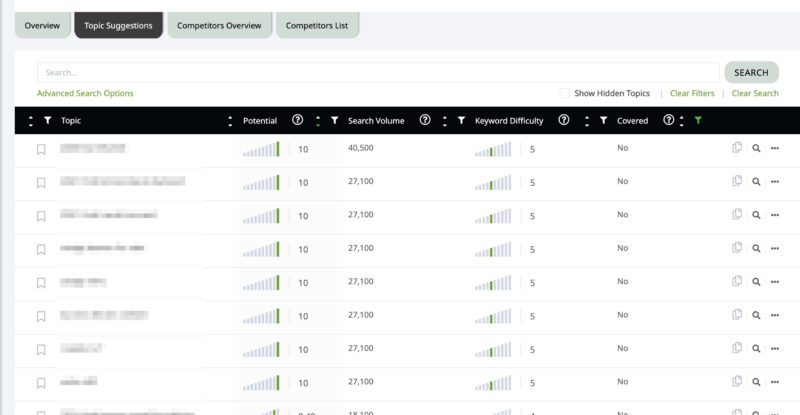800x415 pixels.
Task: Click the help icon beside Potential
Action: pyautogui.click(x=297, y=120)
